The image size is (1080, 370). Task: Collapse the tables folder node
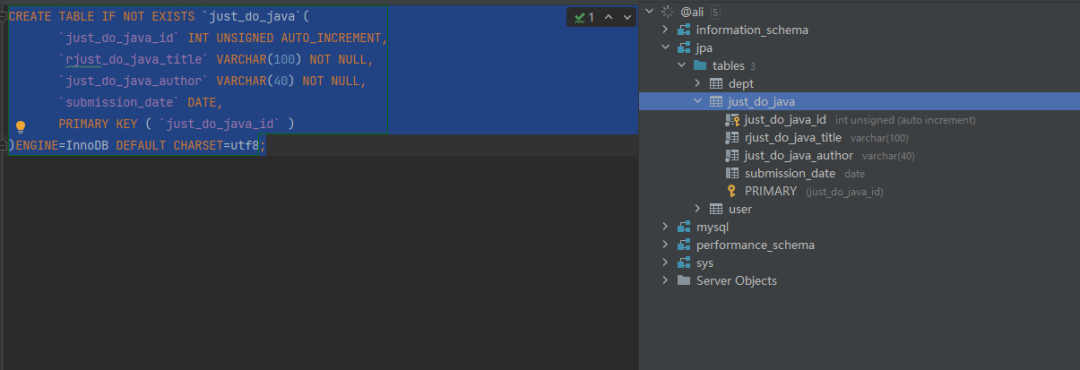pyautogui.click(x=681, y=65)
